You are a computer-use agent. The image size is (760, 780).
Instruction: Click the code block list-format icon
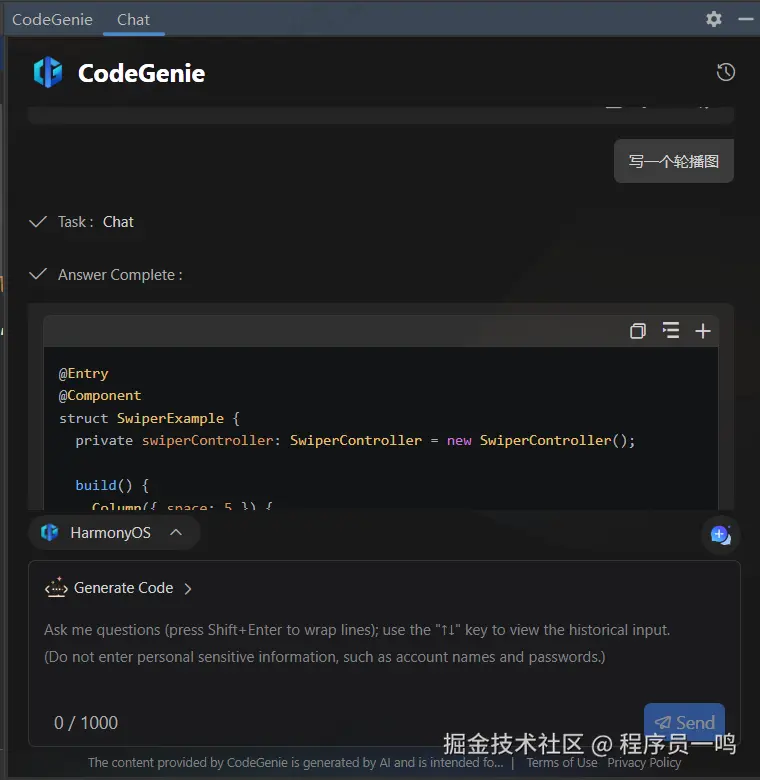[x=671, y=330]
